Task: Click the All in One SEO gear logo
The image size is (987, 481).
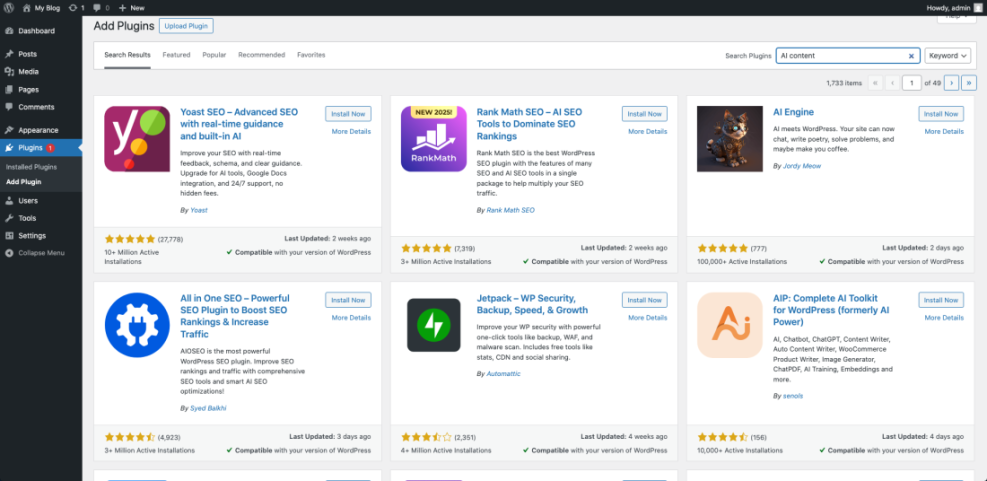Action: pyautogui.click(x=137, y=325)
